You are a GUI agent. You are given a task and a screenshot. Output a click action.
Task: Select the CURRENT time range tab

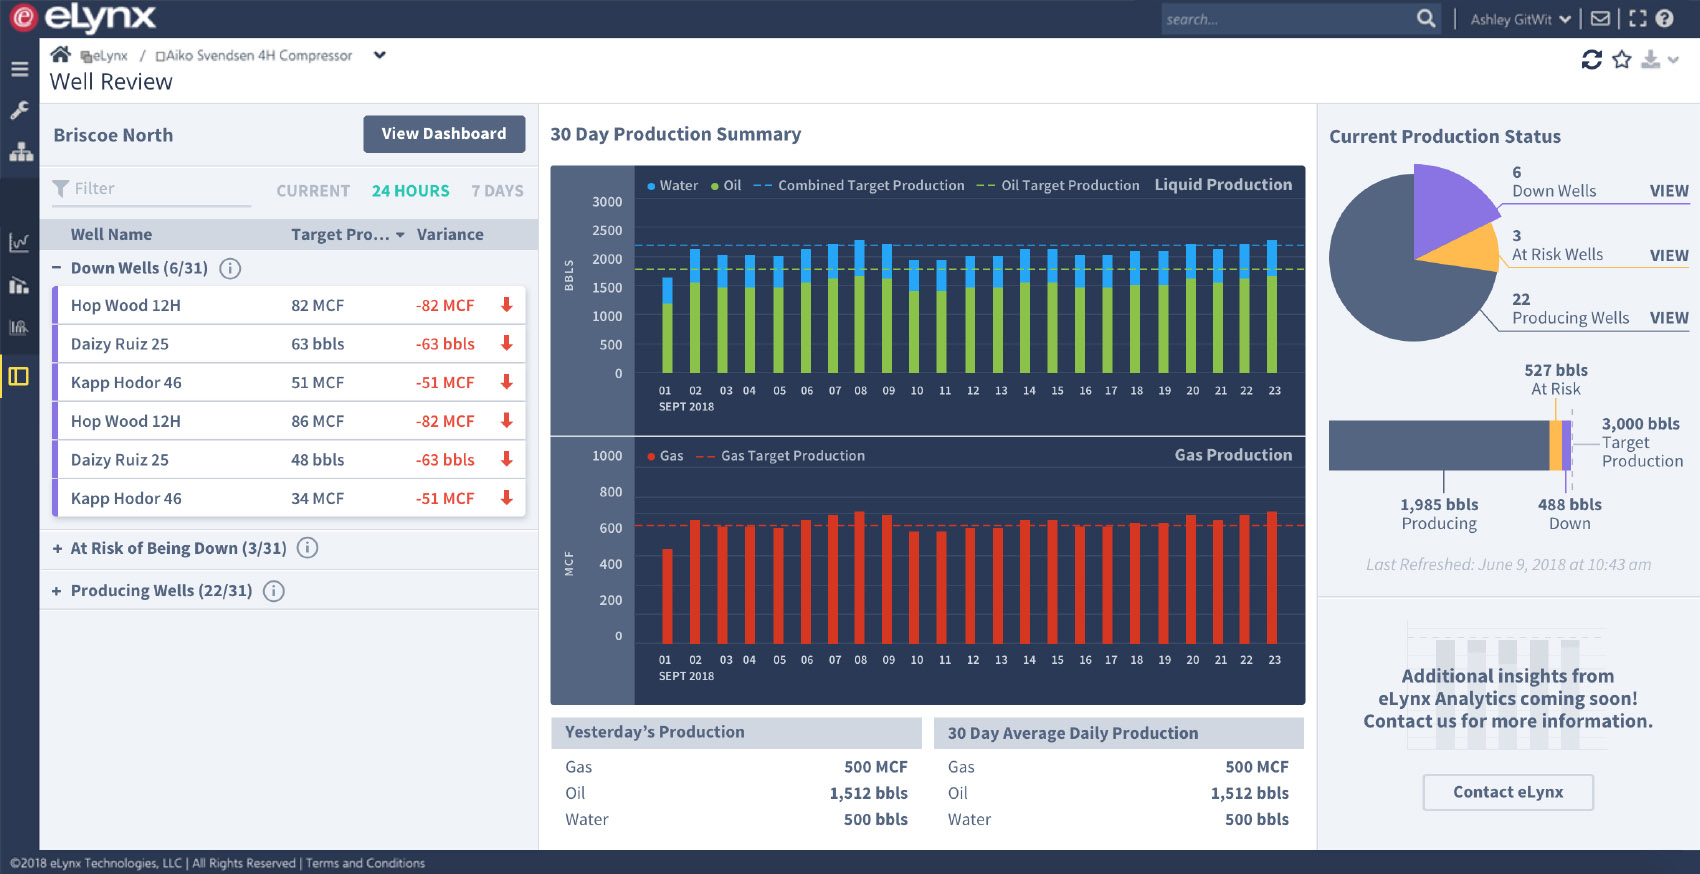(x=313, y=191)
